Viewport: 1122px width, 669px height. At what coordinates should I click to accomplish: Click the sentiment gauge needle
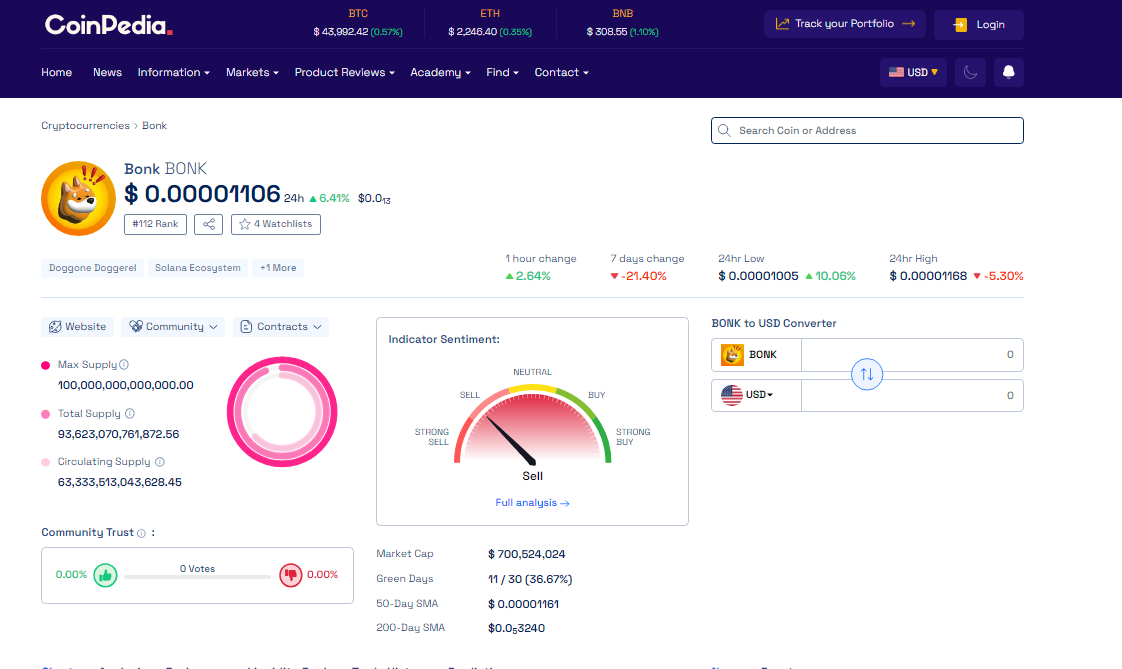(511, 440)
